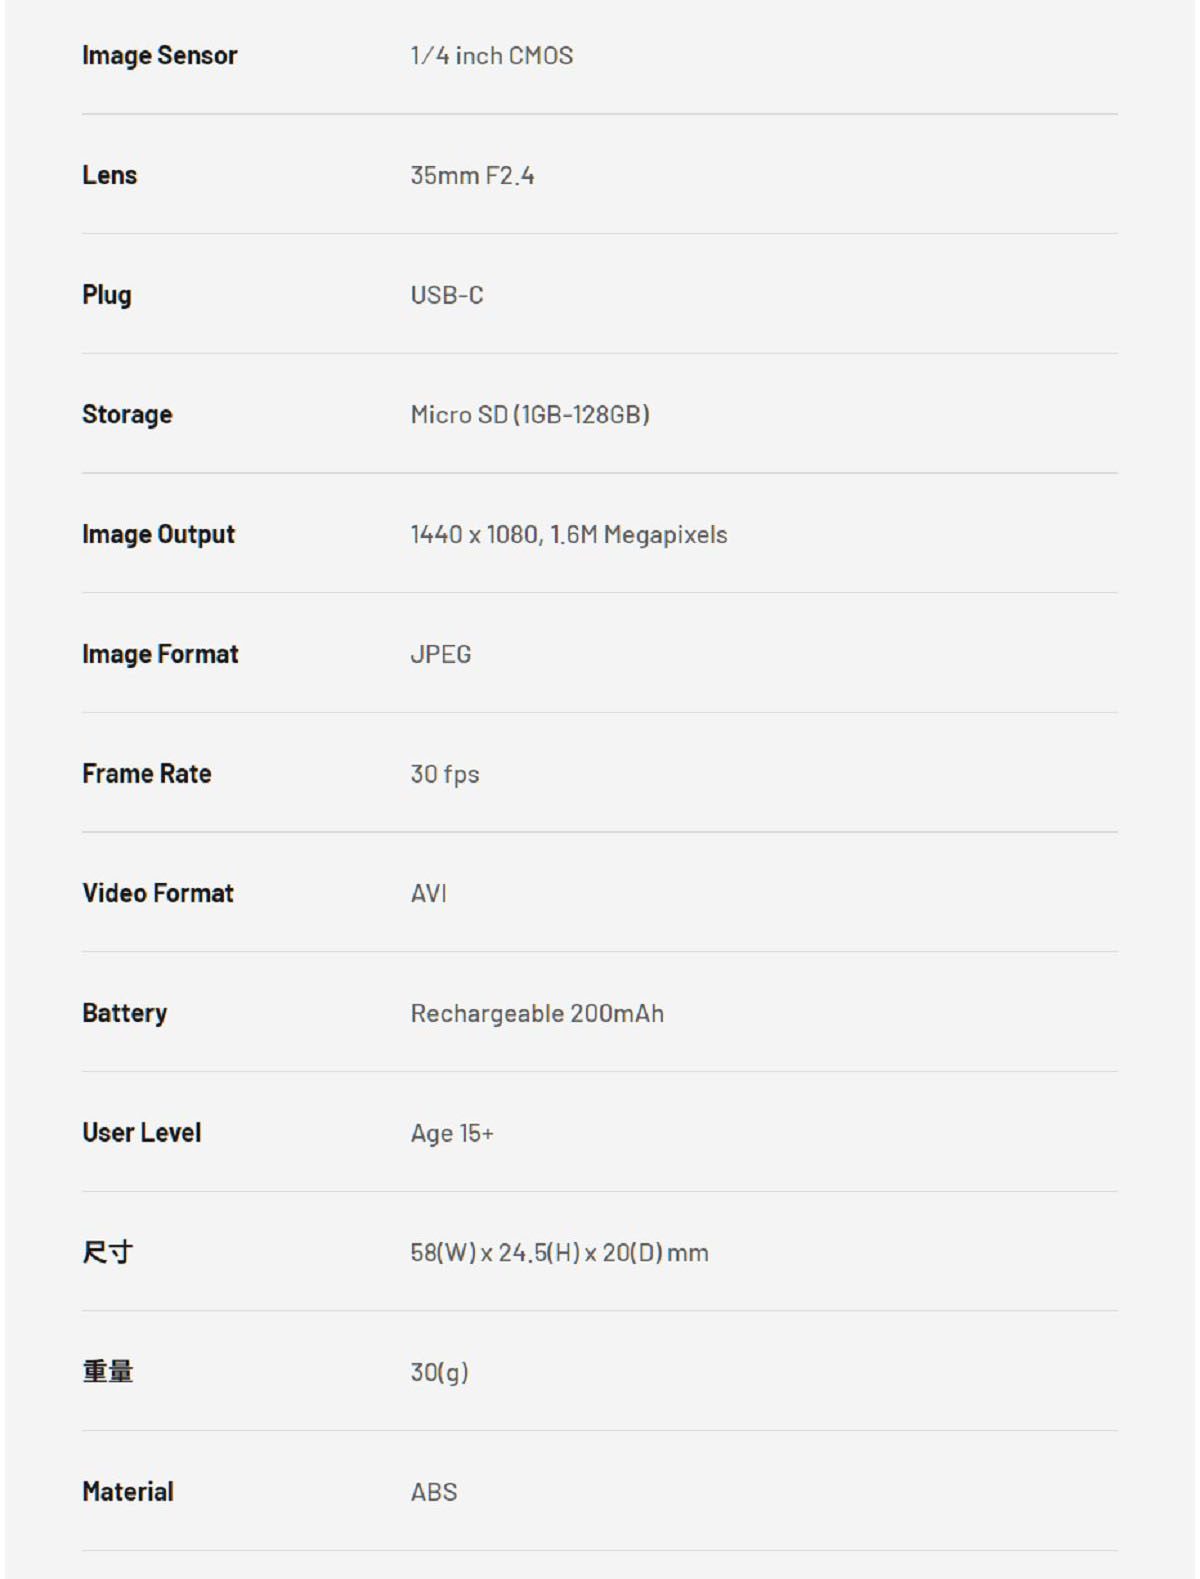The image size is (1200, 1579).
Task: Click the Image Format label
Action: (x=160, y=654)
